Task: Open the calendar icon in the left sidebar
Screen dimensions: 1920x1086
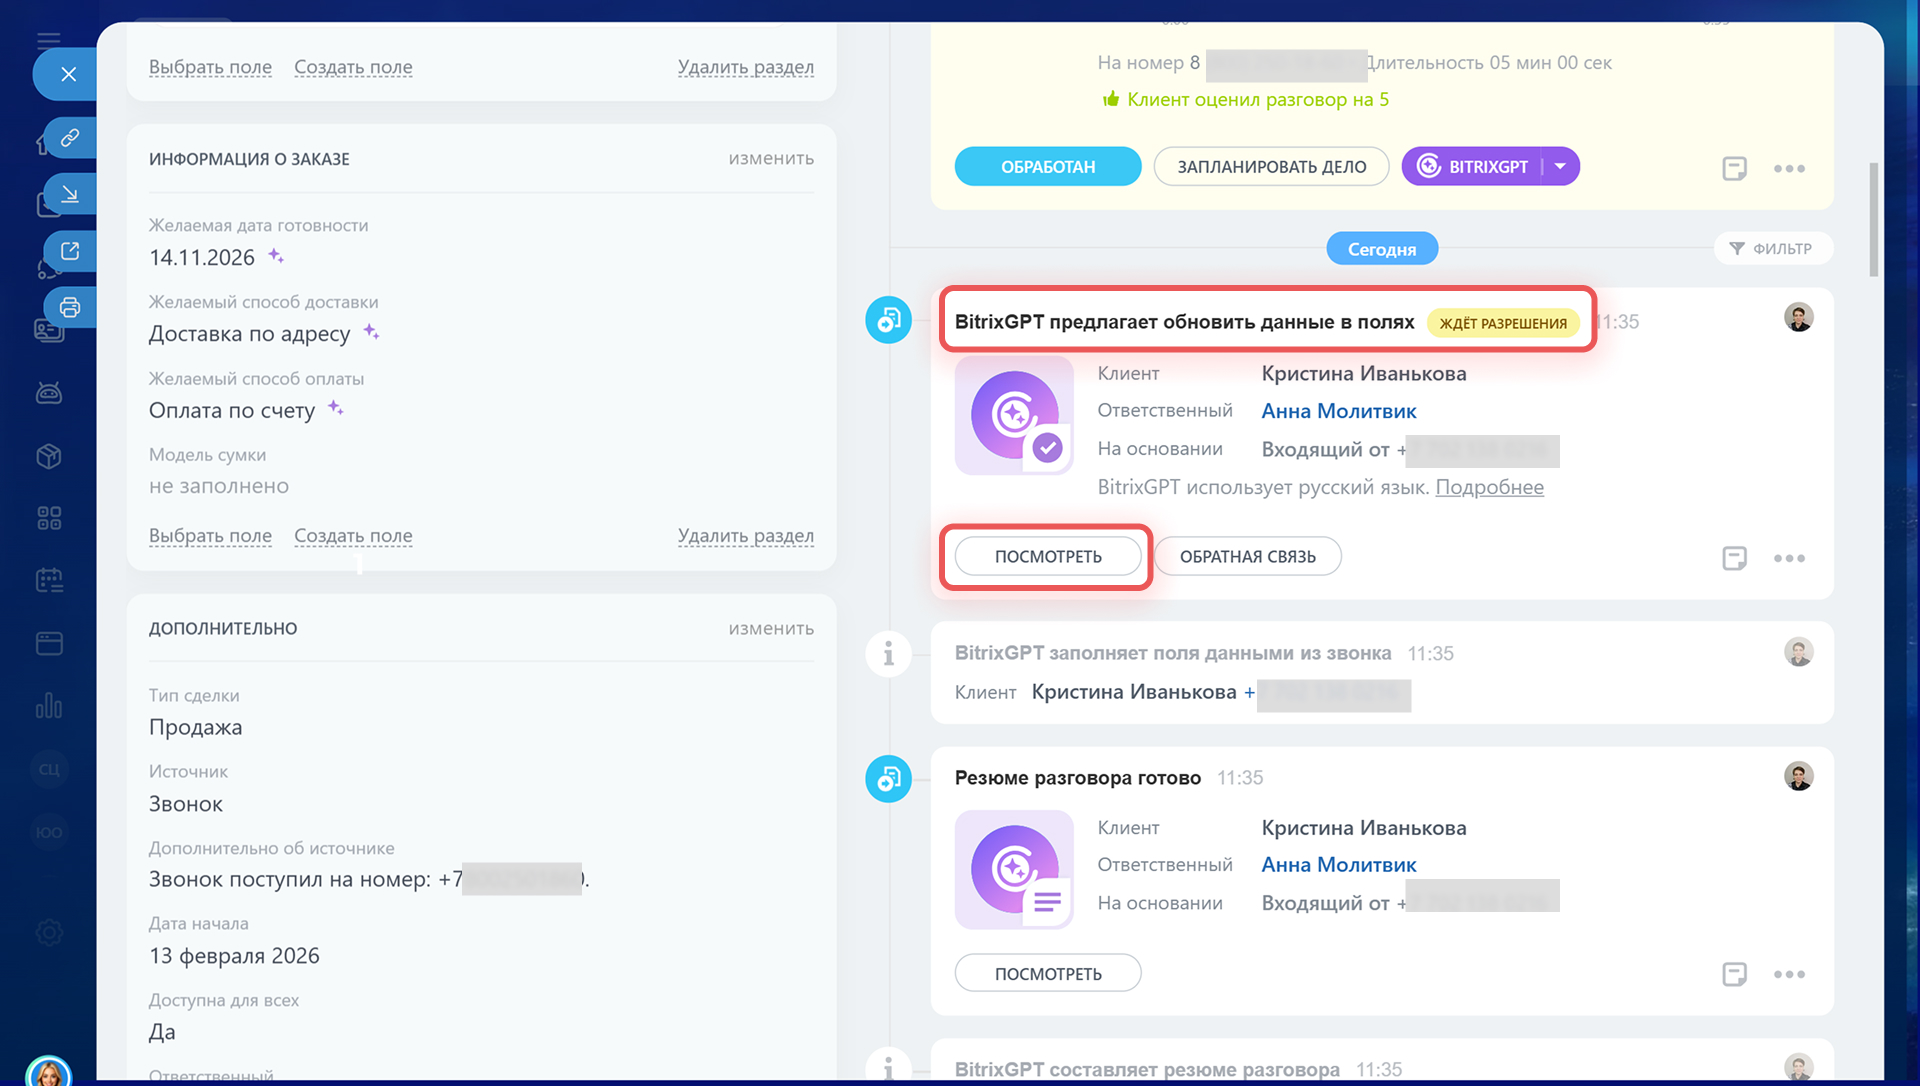Action: [x=49, y=580]
